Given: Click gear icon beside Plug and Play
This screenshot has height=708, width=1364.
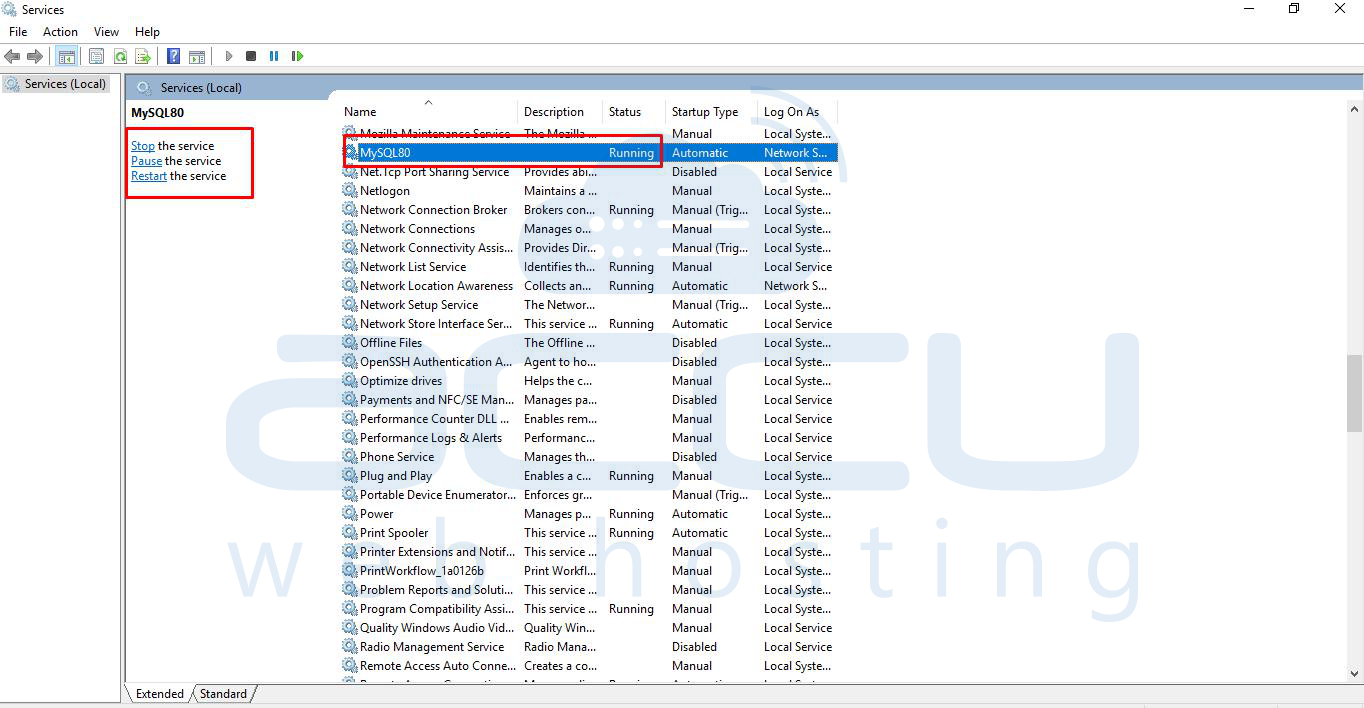Looking at the screenshot, I should click(x=350, y=476).
